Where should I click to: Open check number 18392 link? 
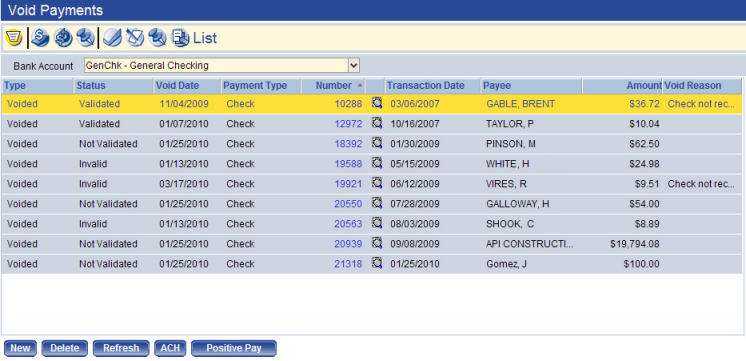click(x=348, y=144)
